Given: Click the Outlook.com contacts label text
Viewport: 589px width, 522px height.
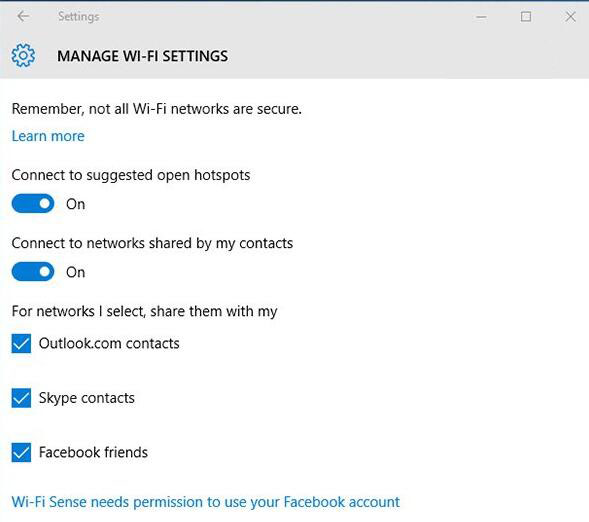Looking at the screenshot, I should click(109, 344).
